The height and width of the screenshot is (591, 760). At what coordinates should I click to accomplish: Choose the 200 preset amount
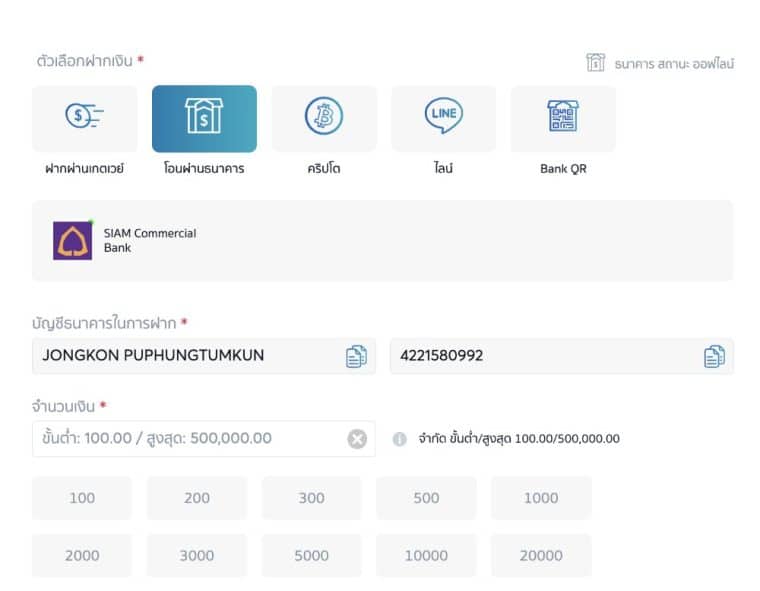[197, 498]
